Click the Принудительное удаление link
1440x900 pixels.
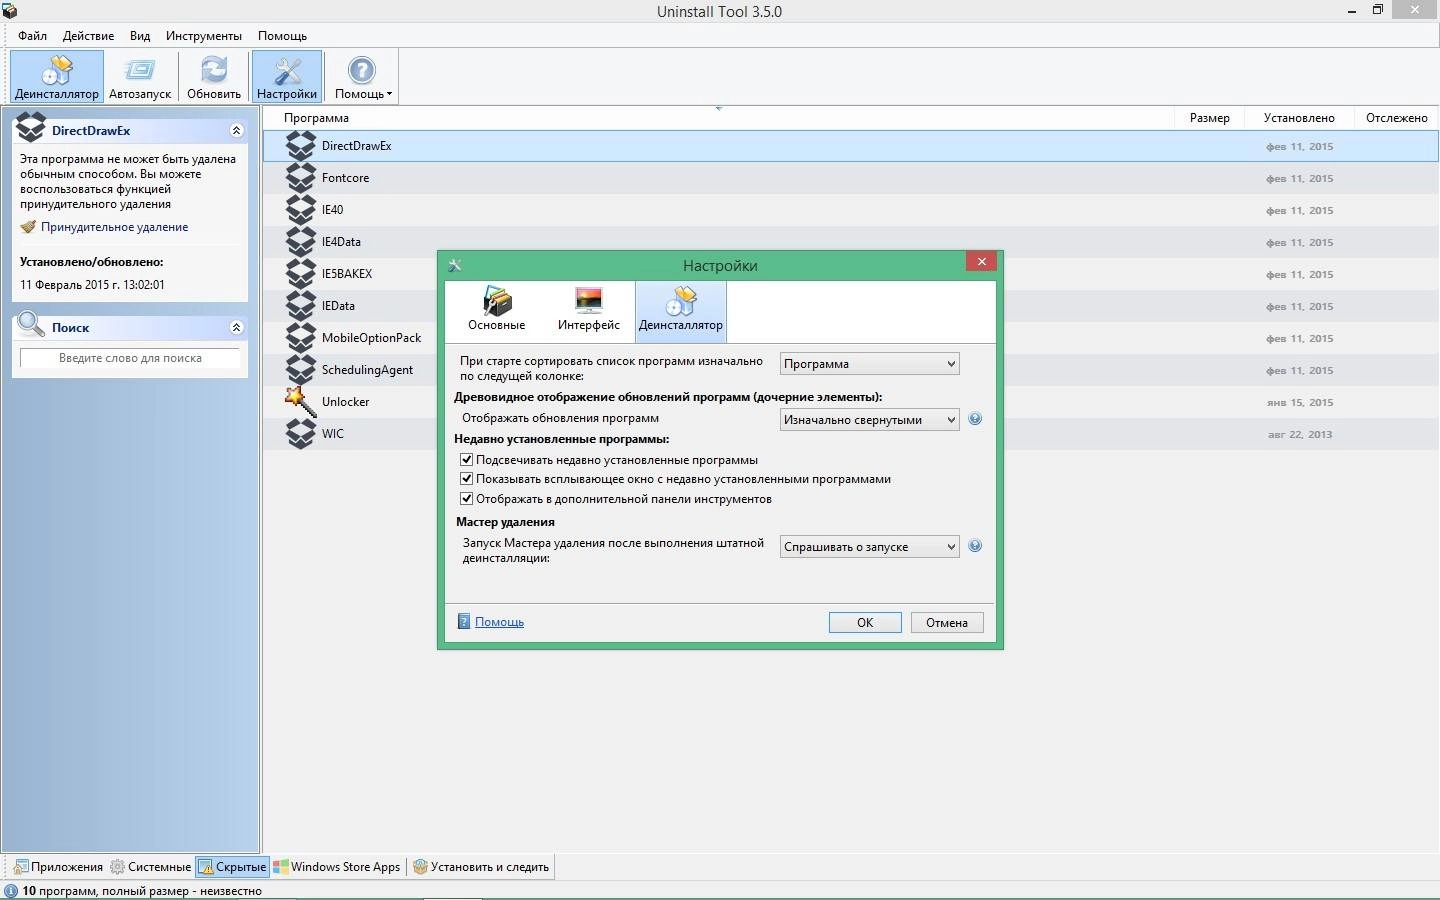pyautogui.click(x=114, y=227)
